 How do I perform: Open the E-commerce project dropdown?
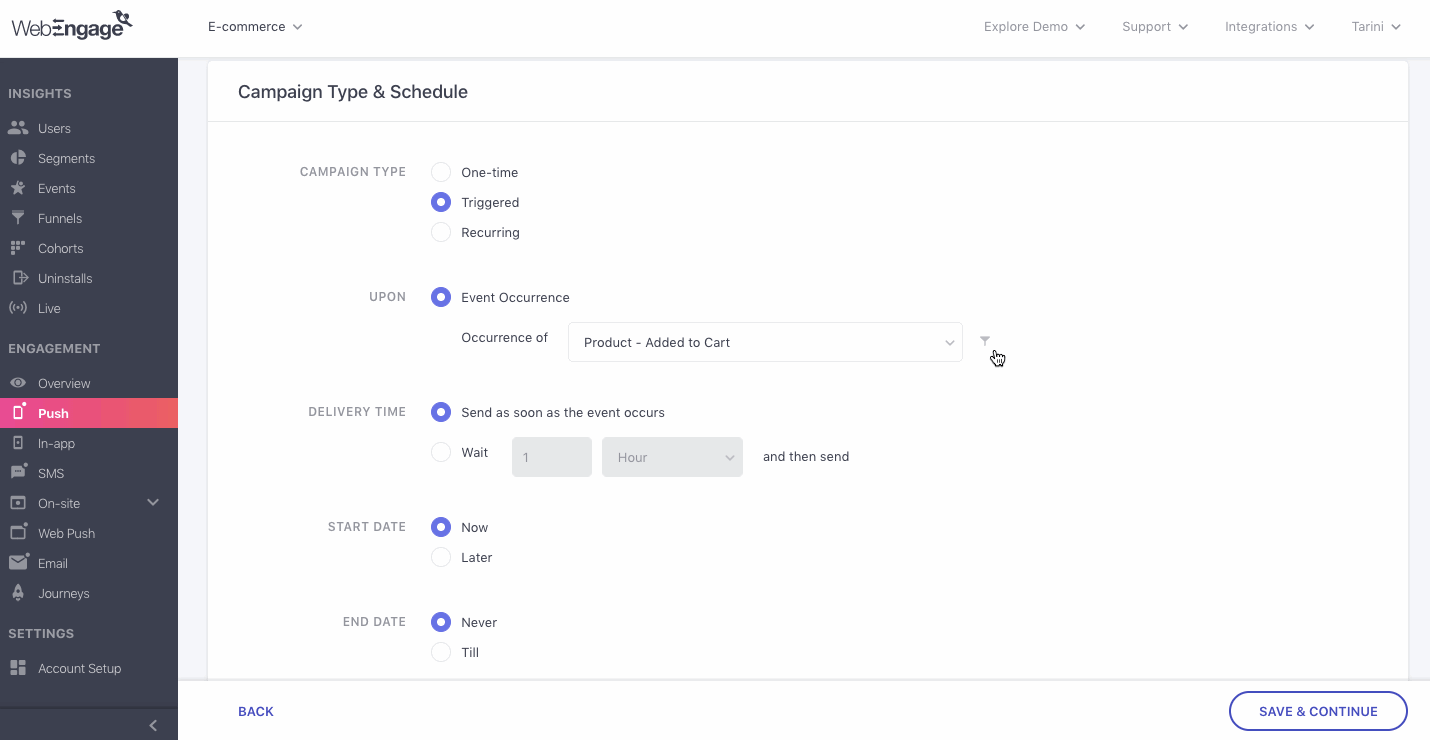pyautogui.click(x=255, y=27)
